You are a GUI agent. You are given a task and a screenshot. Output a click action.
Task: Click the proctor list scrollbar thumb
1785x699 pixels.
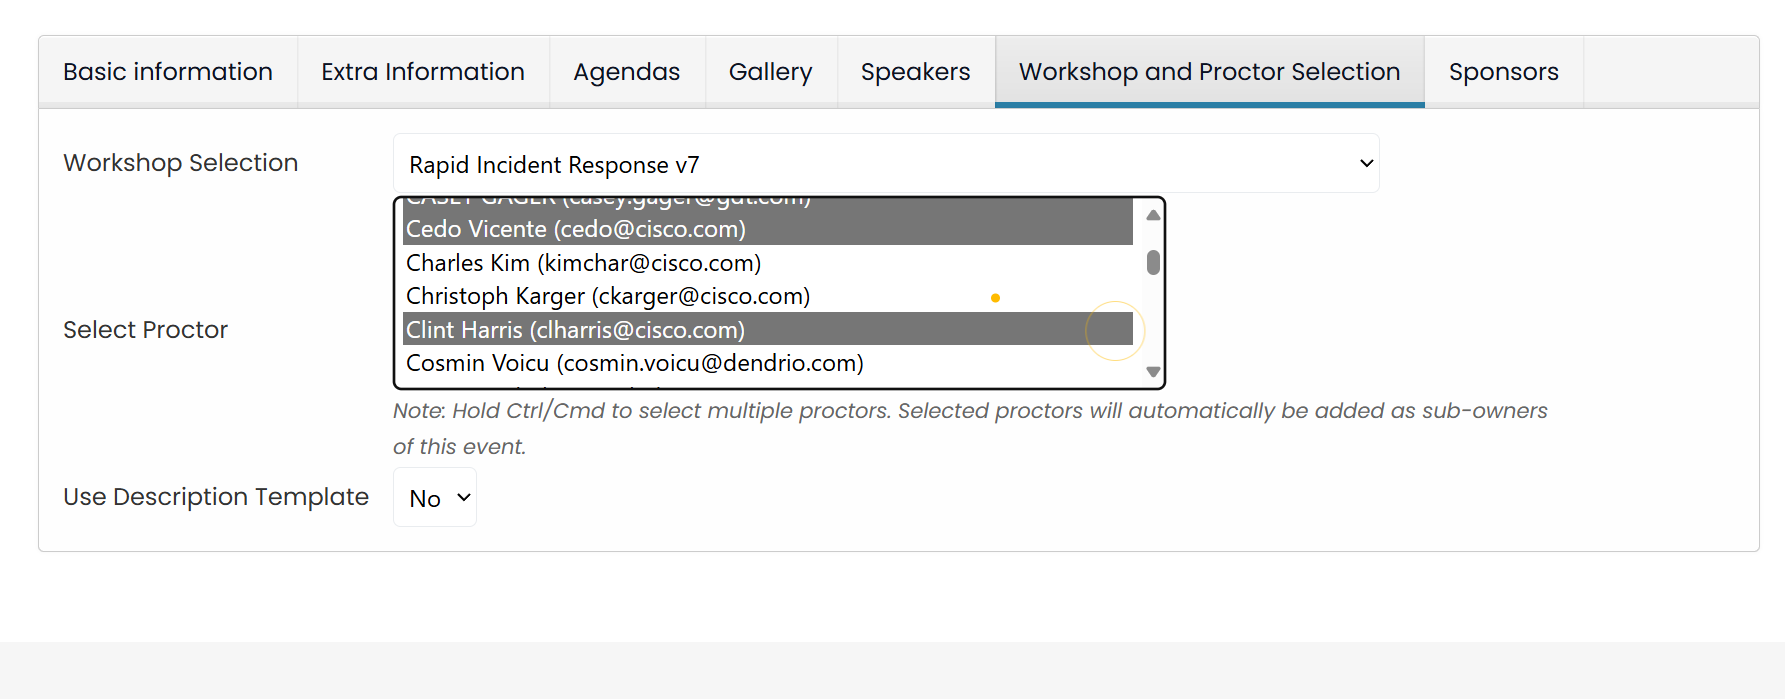coord(1153,262)
